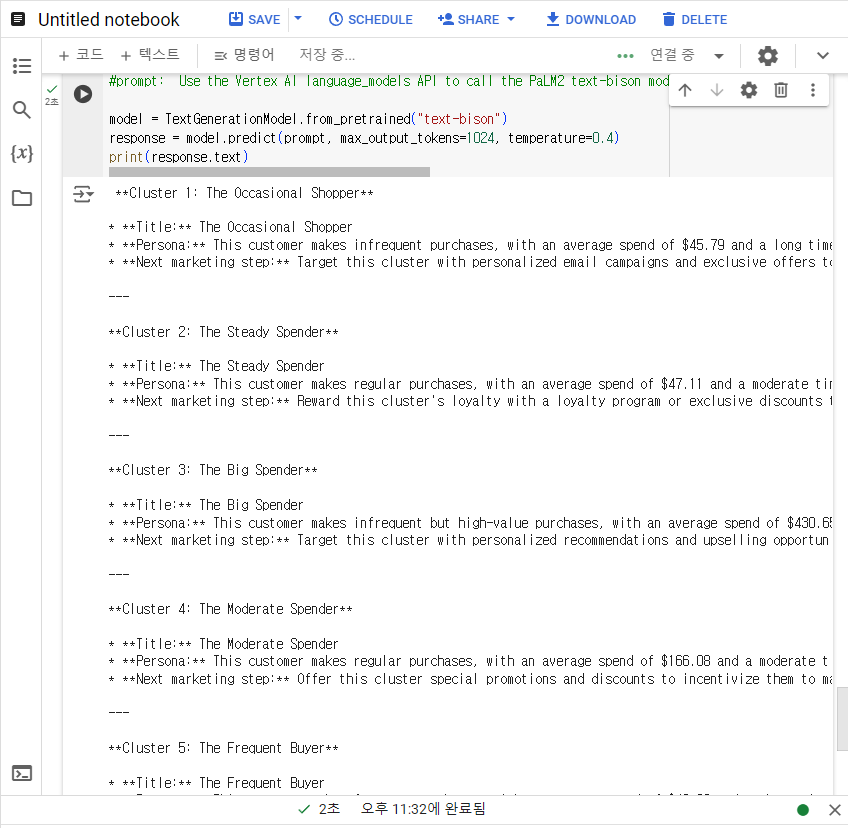848x828 pixels.
Task: Open the 명령어 command palette
Action: point(244,55)
